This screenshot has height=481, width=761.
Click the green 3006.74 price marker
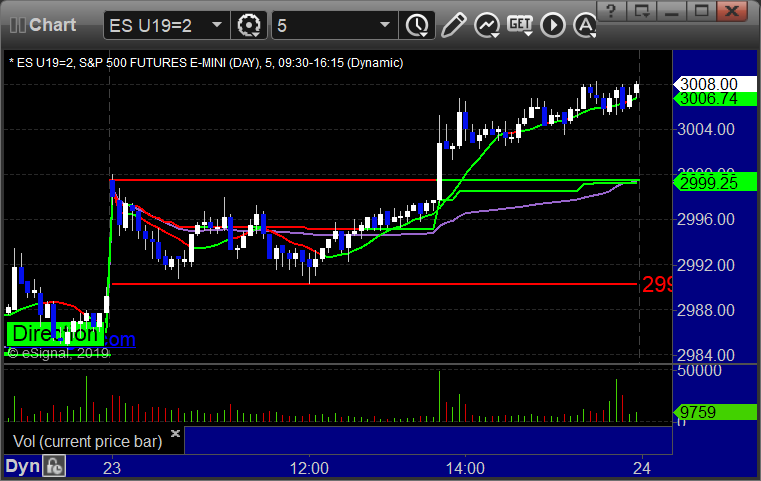pos(714,99)
